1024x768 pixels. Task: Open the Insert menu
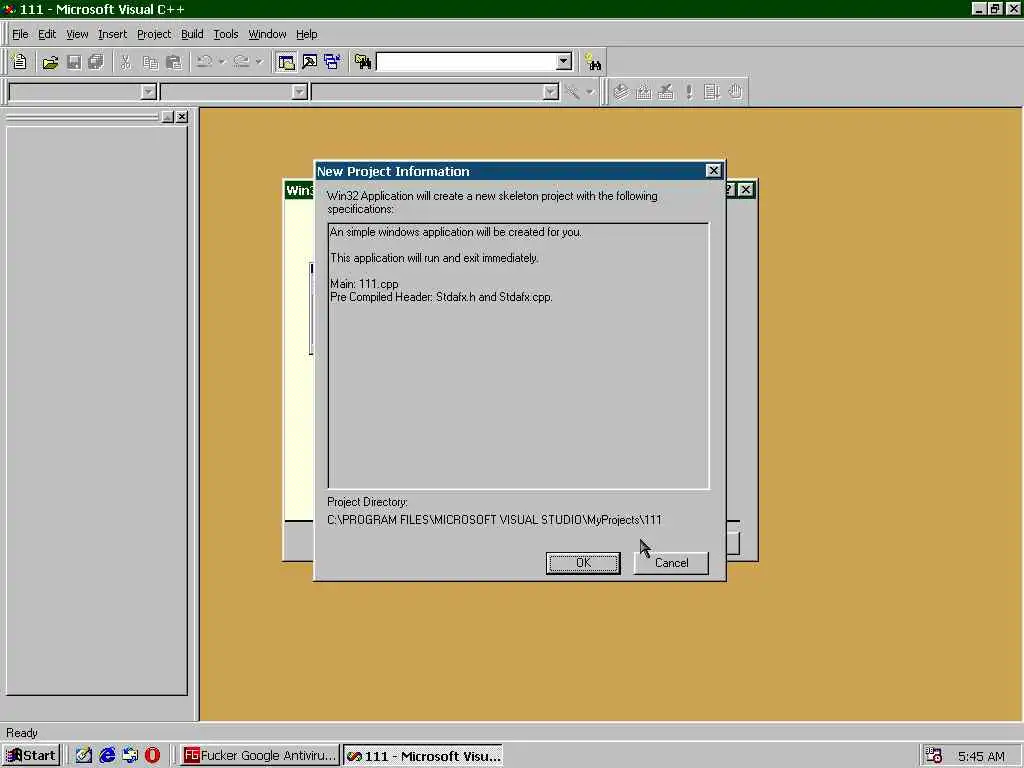(112, 34)
